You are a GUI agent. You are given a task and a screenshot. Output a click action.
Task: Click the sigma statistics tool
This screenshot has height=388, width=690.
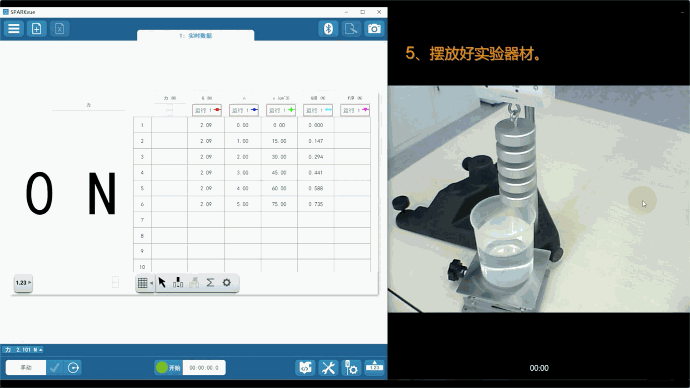(210, 282)
